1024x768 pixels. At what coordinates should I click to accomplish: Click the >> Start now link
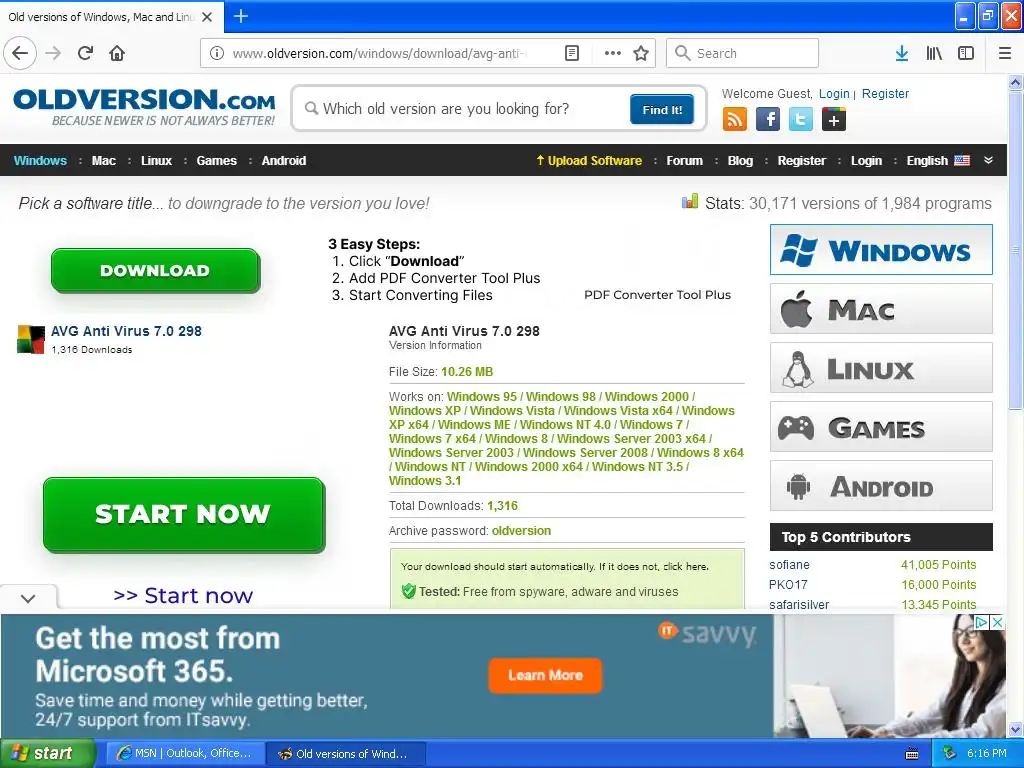click(x=183, y=596)
